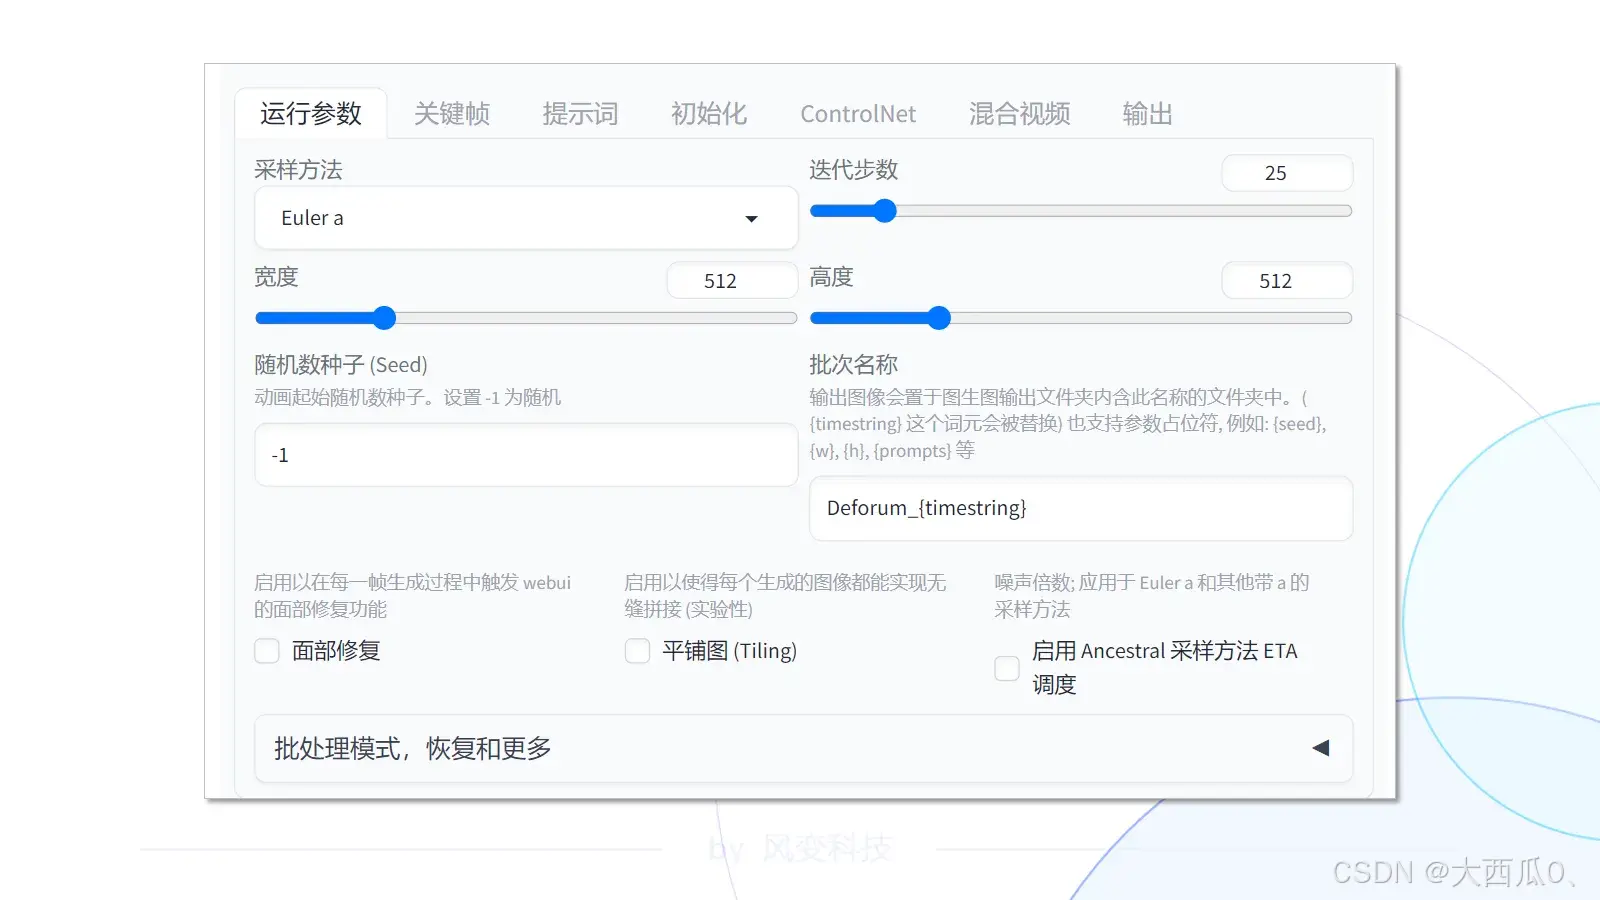Image resolution: width=1600 pixels, height=900 pixels.
Task: Click the text 动画起始随机数种子。设置 -1 为随机
Action: [408, 398]
